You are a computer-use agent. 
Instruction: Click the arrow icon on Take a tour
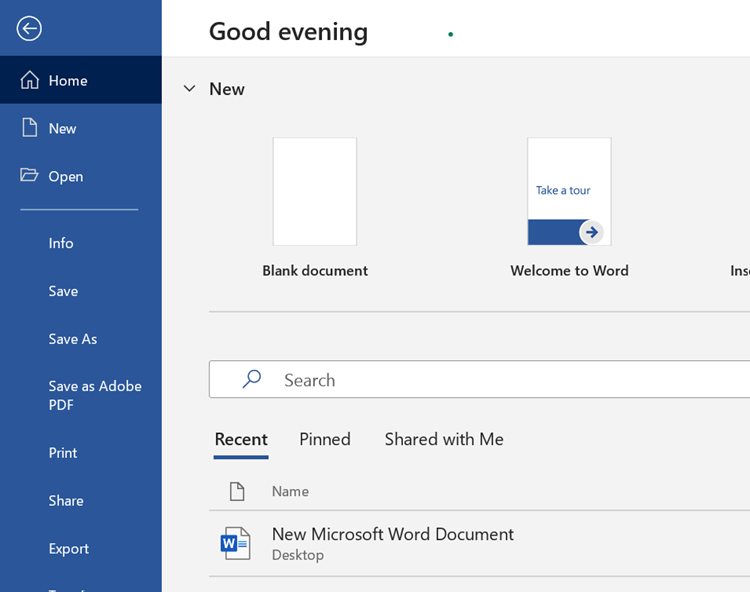[x=591, y=232]
